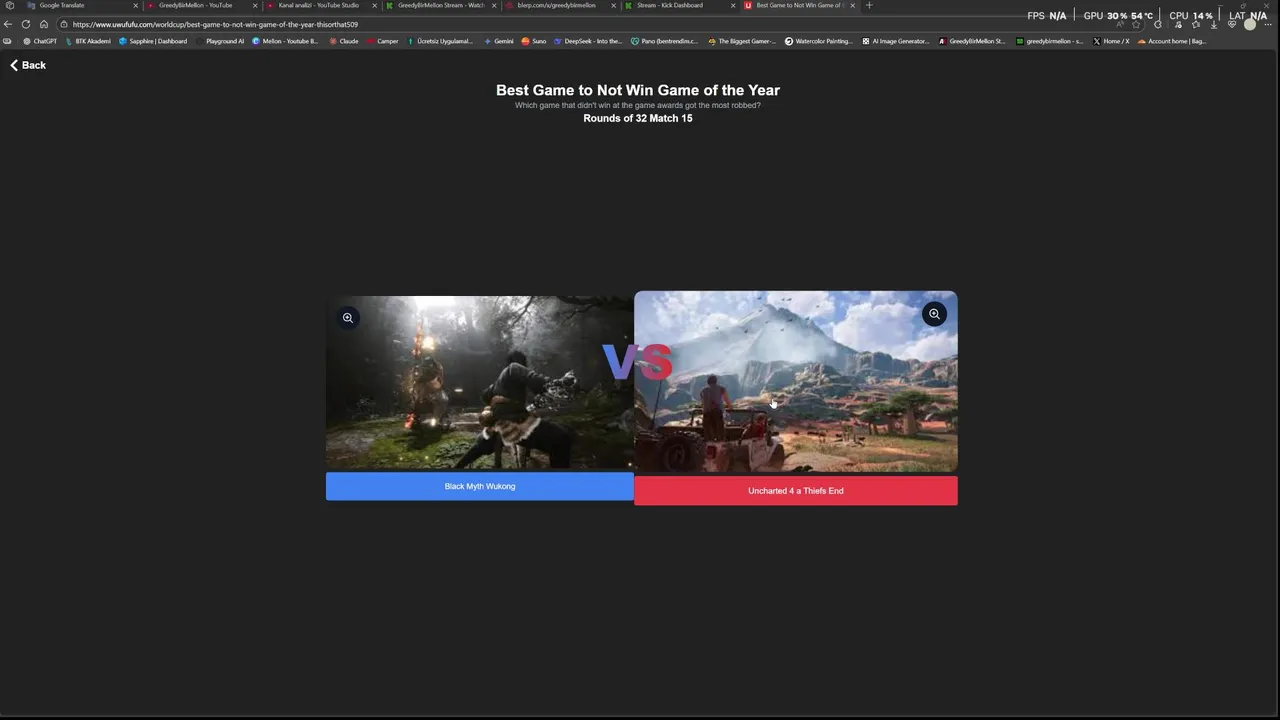This screenshot has width=1280, height=720.
Task: Zoom in on the Black Myth Wukong image
Action: click(348, 318)
